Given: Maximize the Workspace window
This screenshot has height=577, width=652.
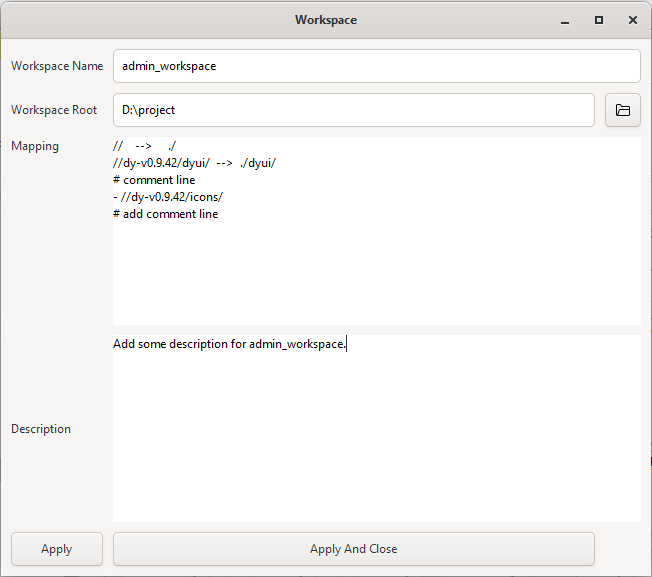Looking at the screenshot, I should coord(599,20).
